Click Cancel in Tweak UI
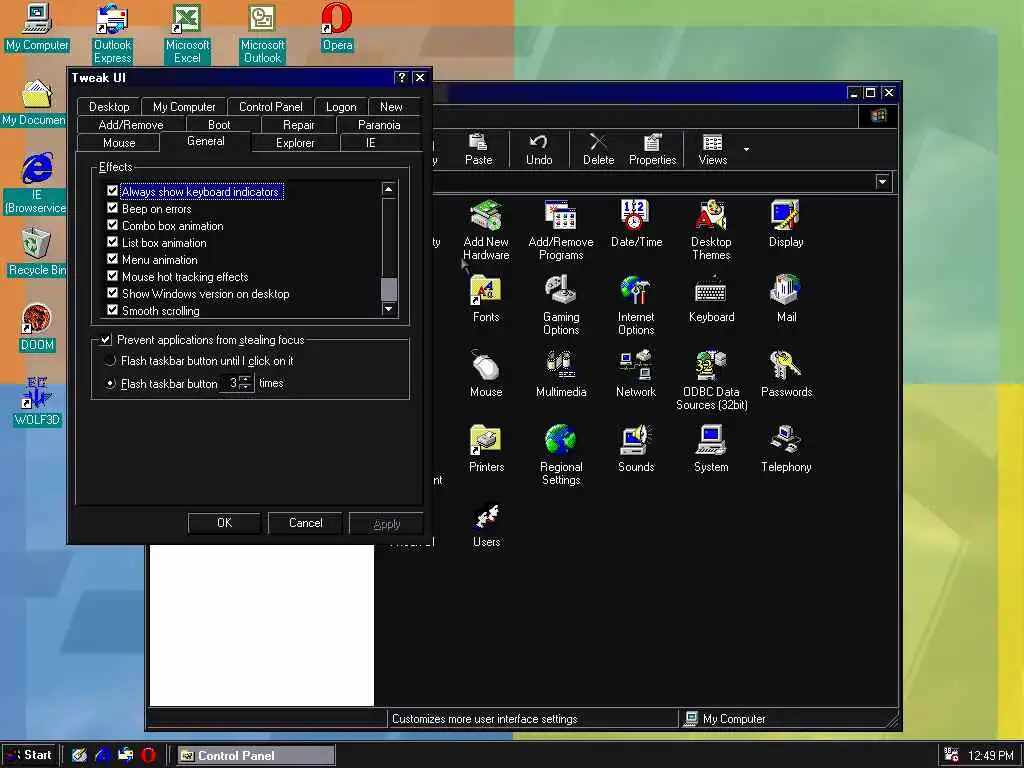 pos(306,523)
